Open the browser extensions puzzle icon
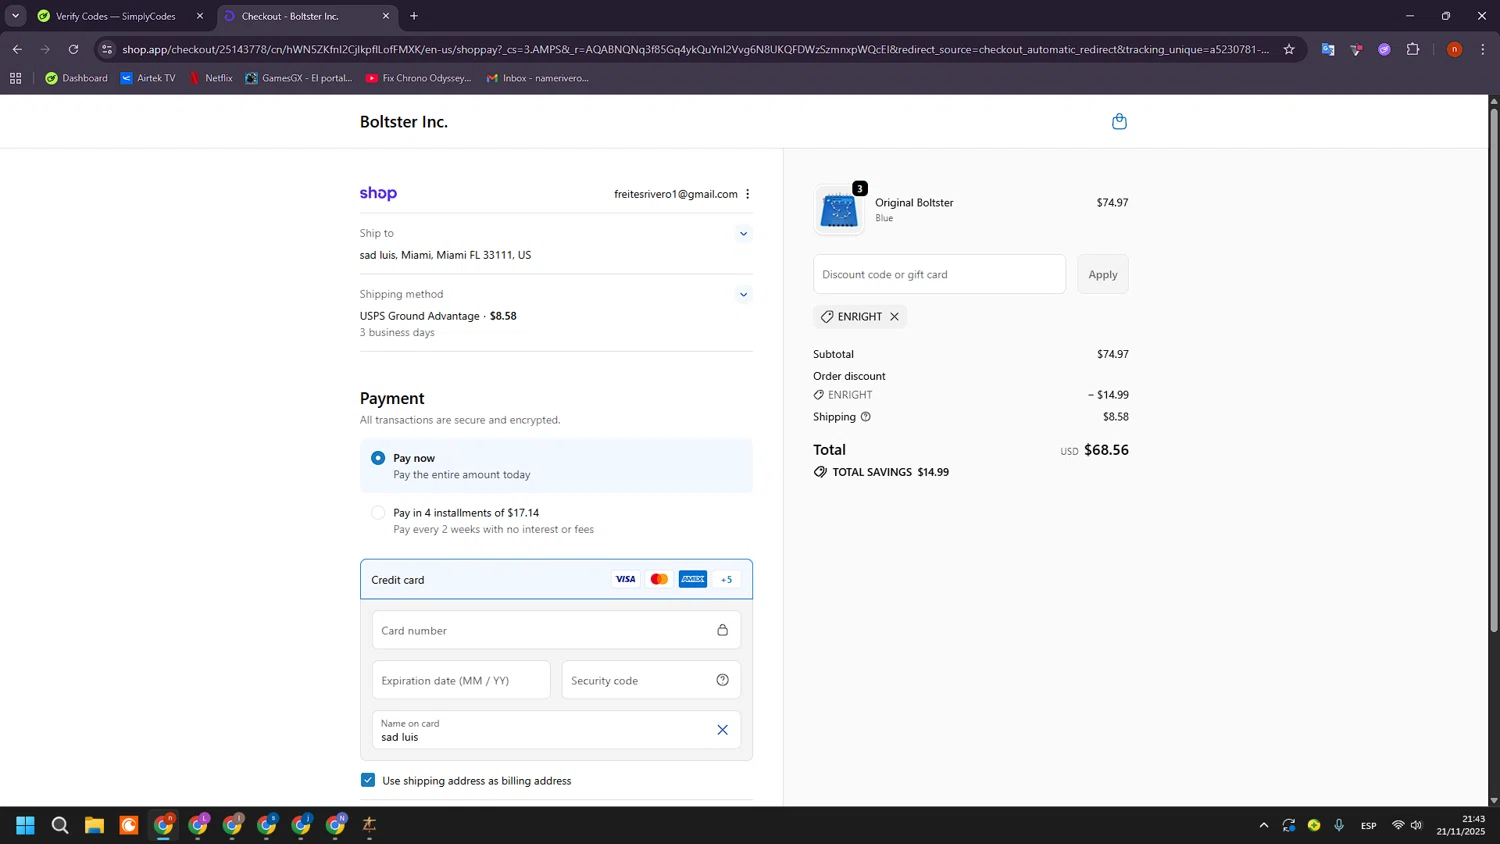1500x844 pixels. (1413, 49)
